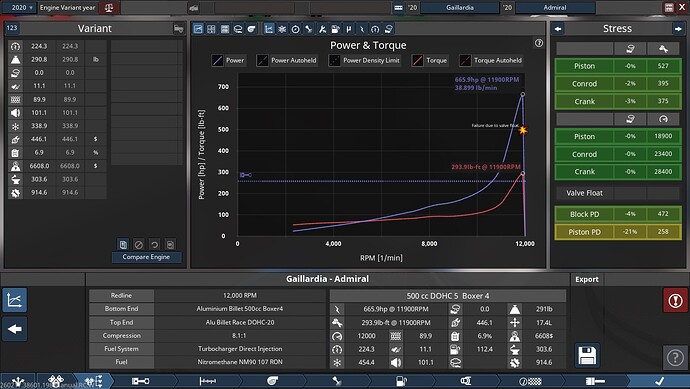Open the piston graph category icon
Screen dimensions: 690x389
tap(238, 29)
